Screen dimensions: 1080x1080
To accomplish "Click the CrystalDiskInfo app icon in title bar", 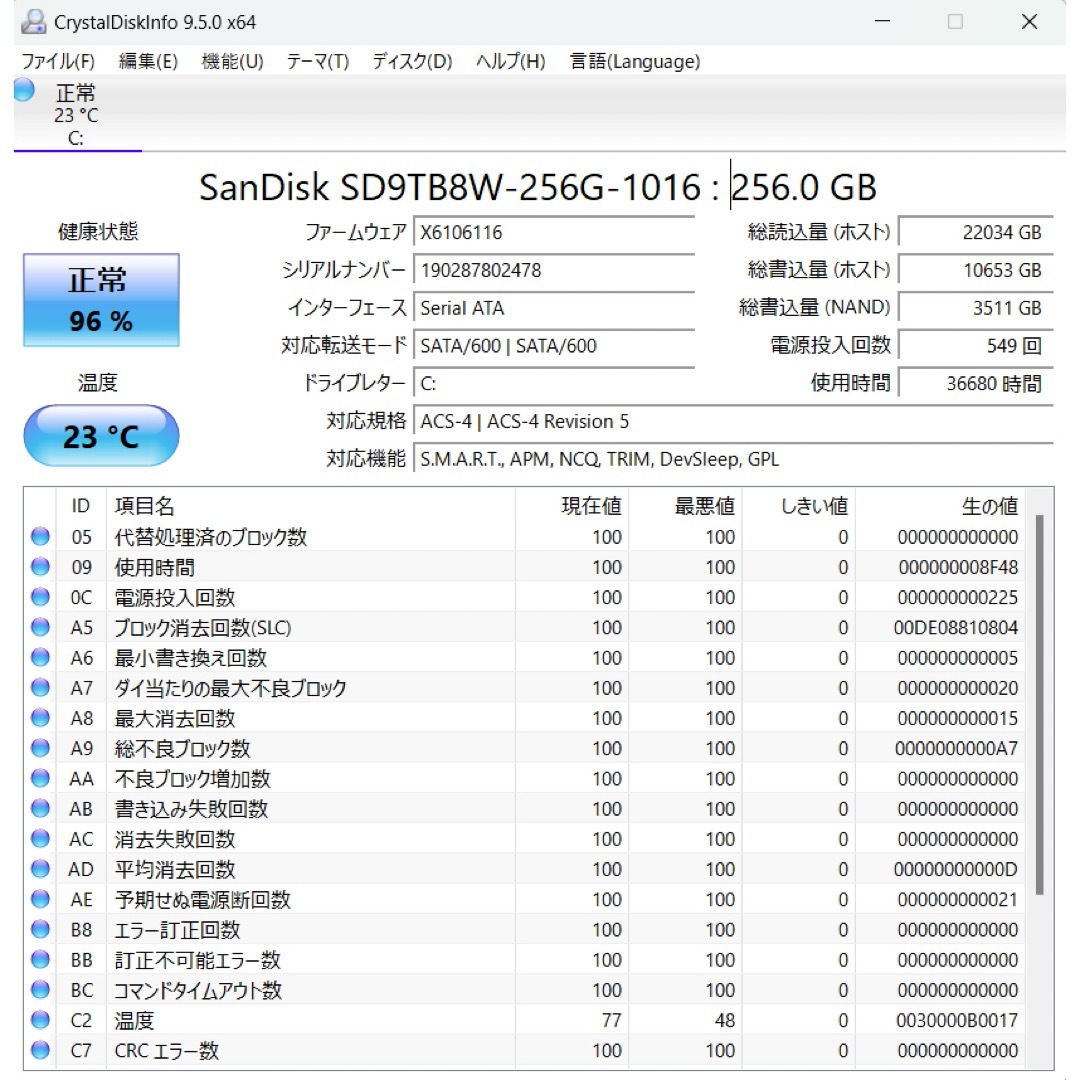I will pos(33,22).
